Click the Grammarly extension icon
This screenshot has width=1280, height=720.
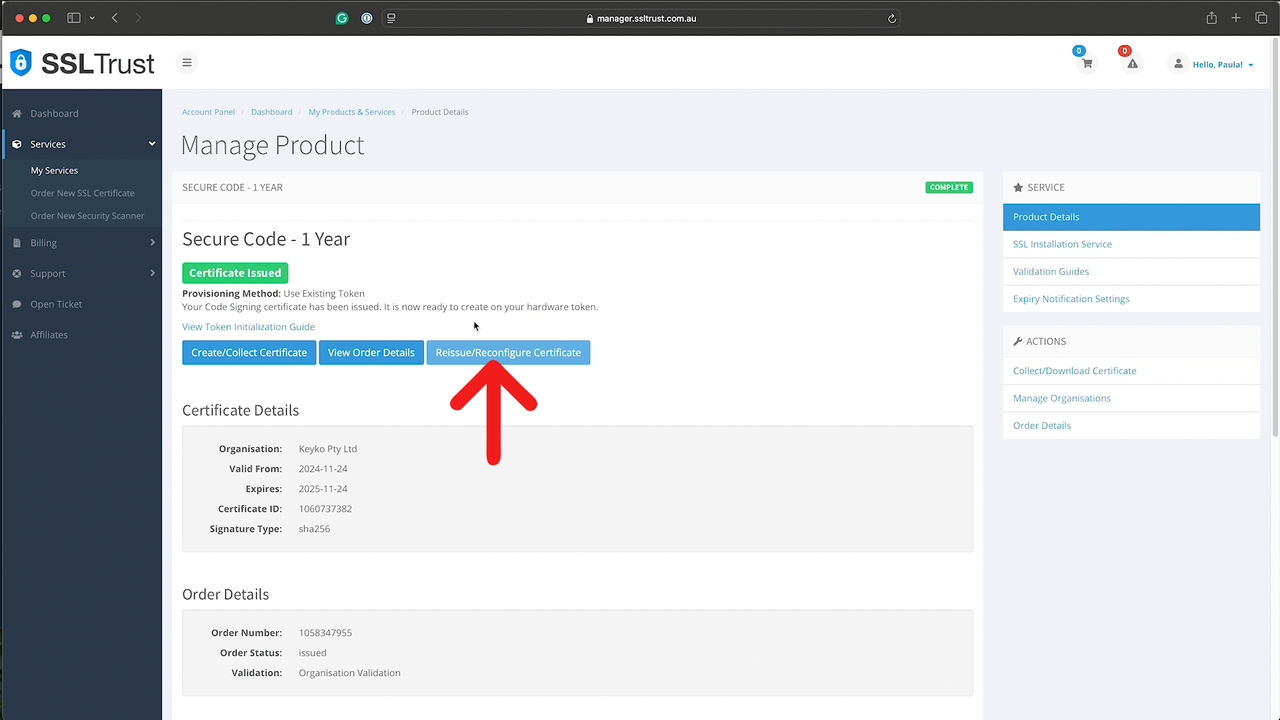pyautogui.click(x=342, y=18)
